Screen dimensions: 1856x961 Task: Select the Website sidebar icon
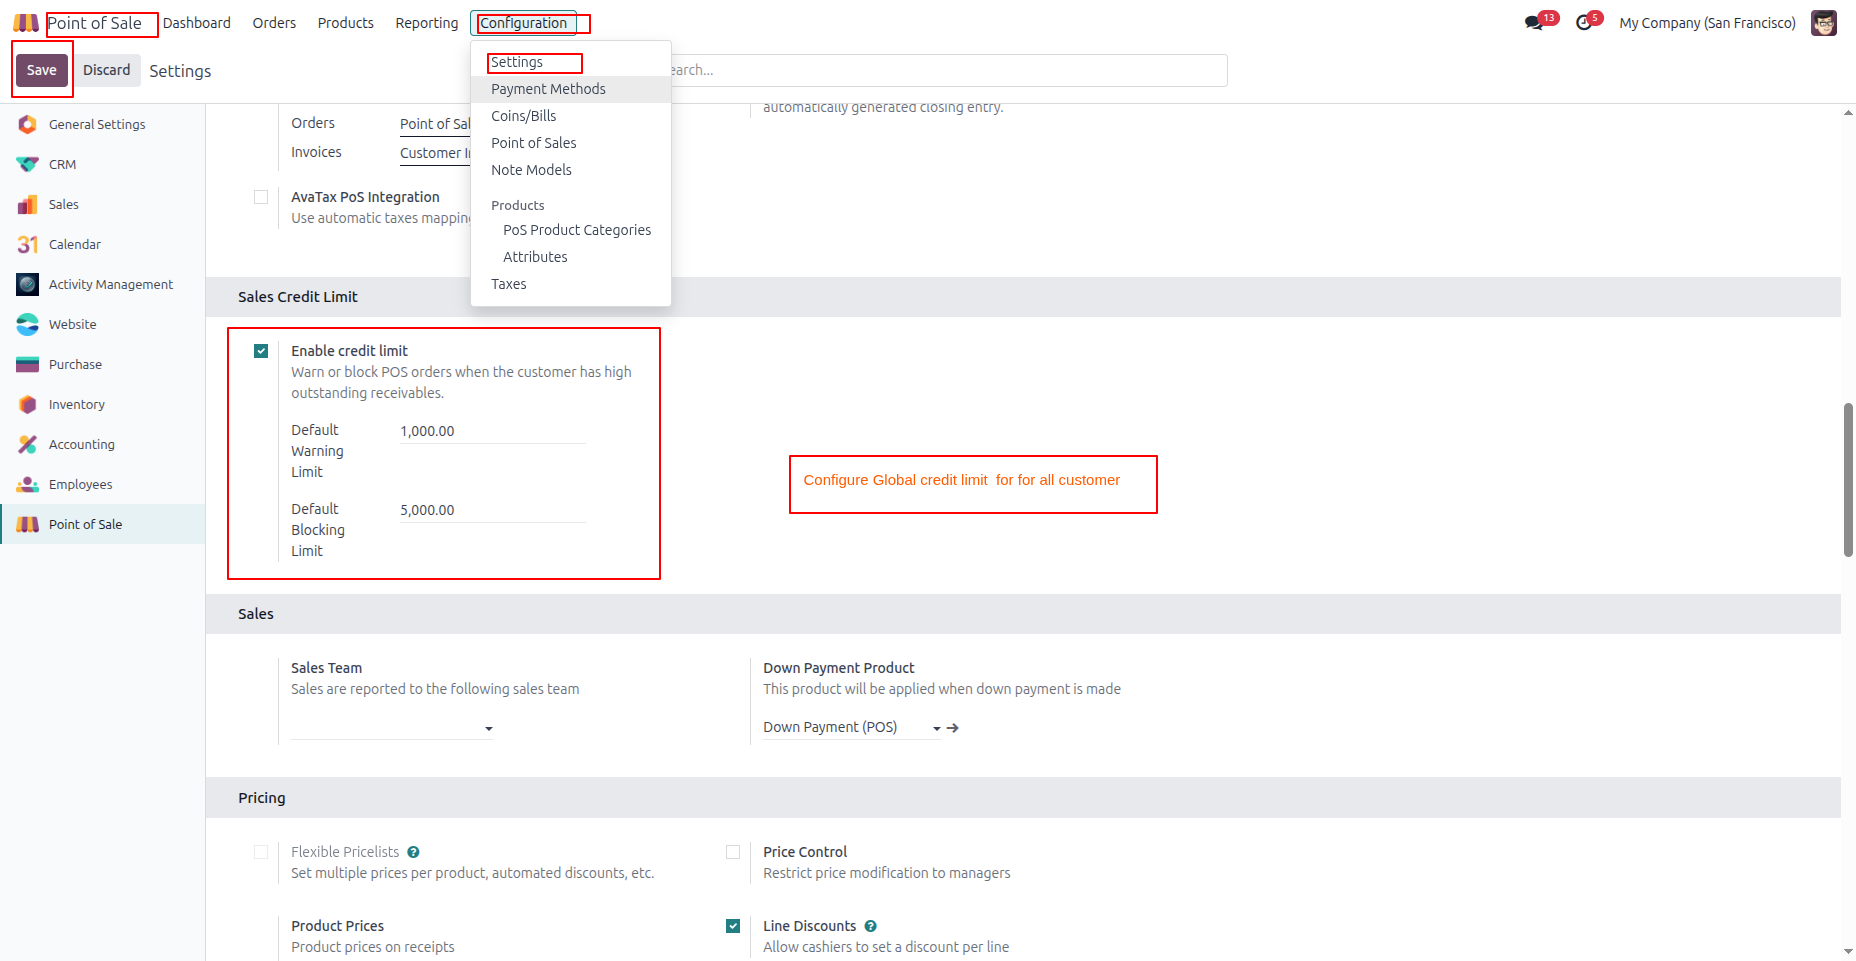click(x=27, y=324)
